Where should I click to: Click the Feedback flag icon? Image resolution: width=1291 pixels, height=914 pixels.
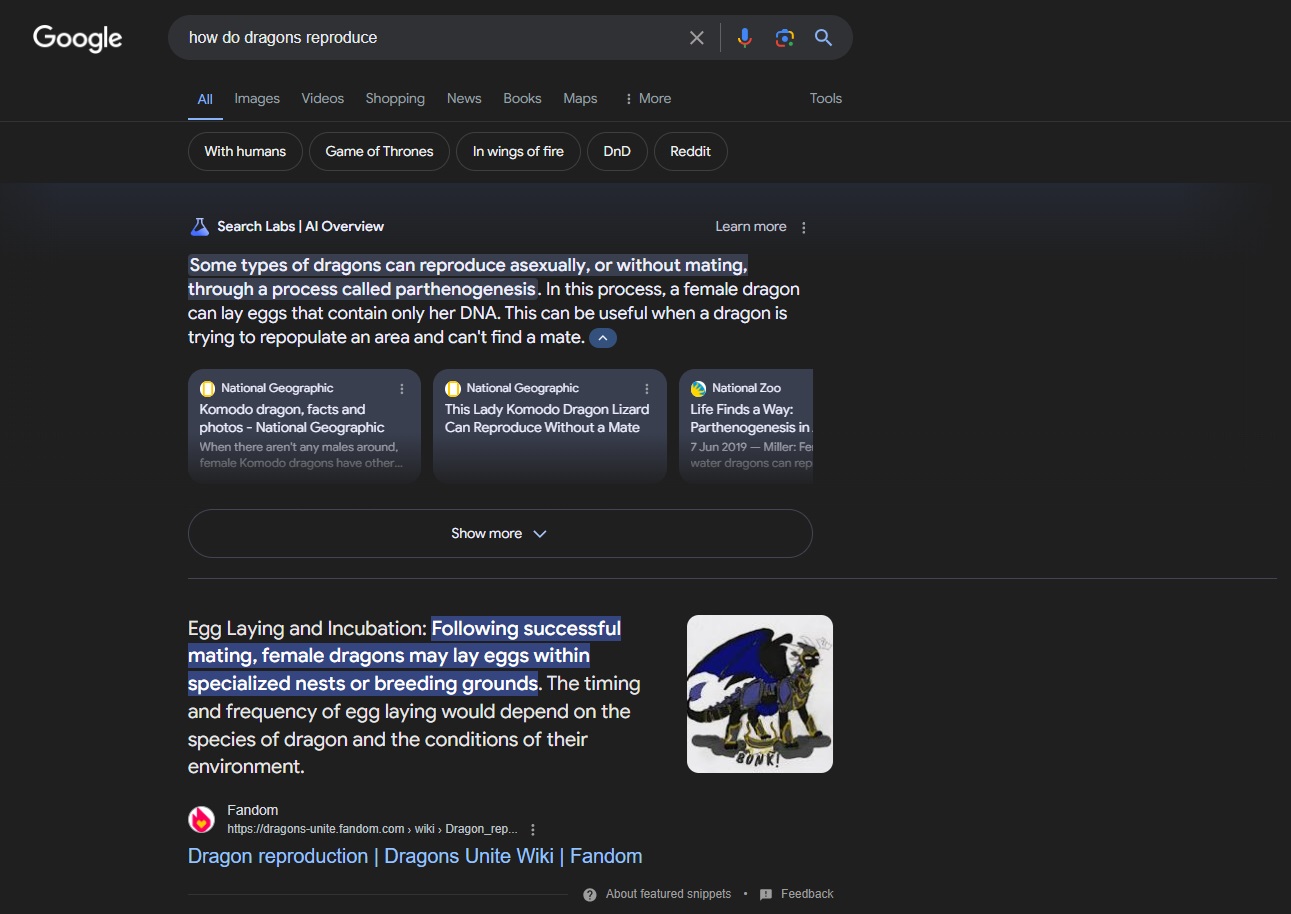[766, 894]
